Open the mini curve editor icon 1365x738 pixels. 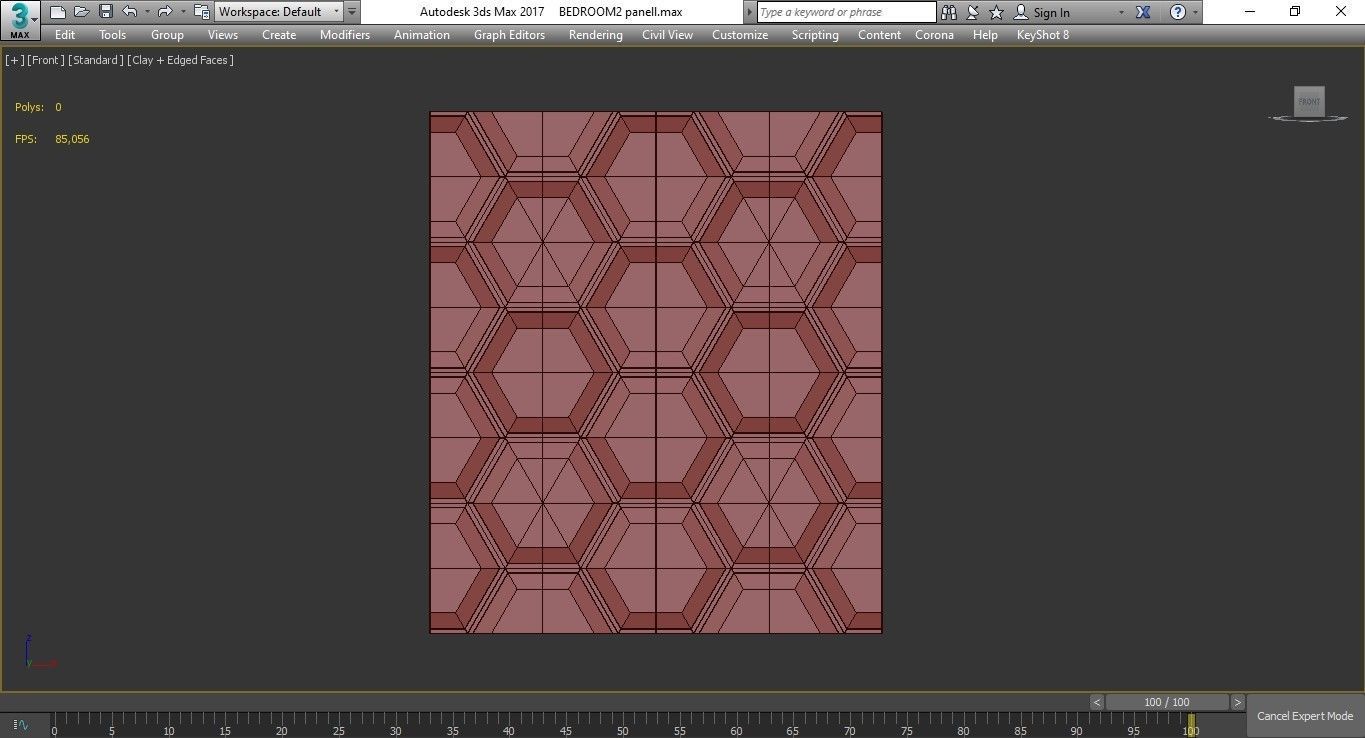point(20,725)
